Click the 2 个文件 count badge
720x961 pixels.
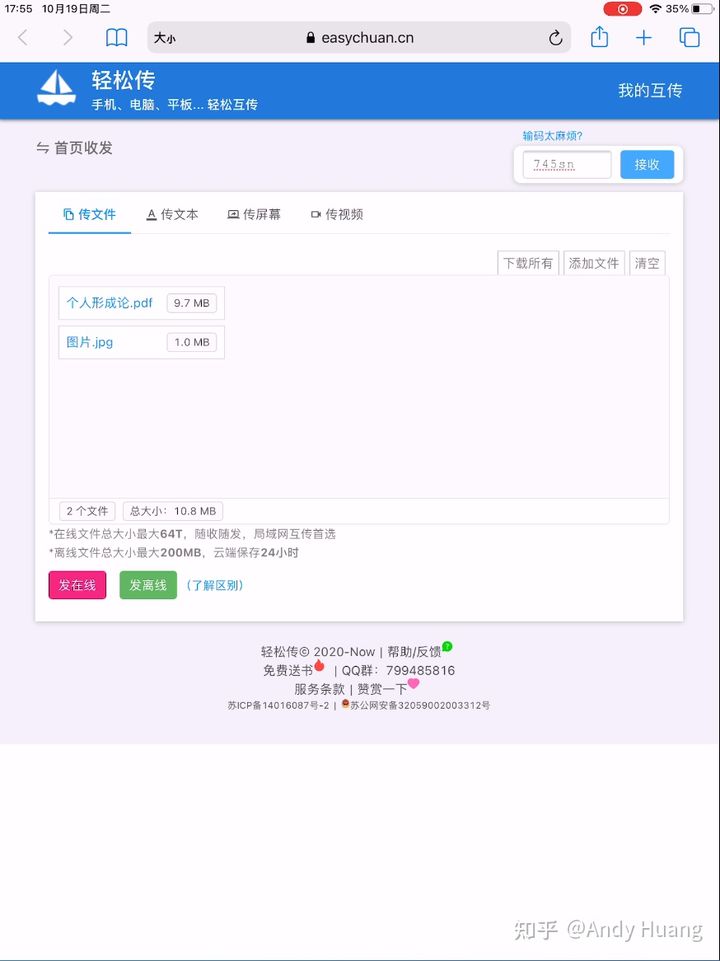pos(87,511)
